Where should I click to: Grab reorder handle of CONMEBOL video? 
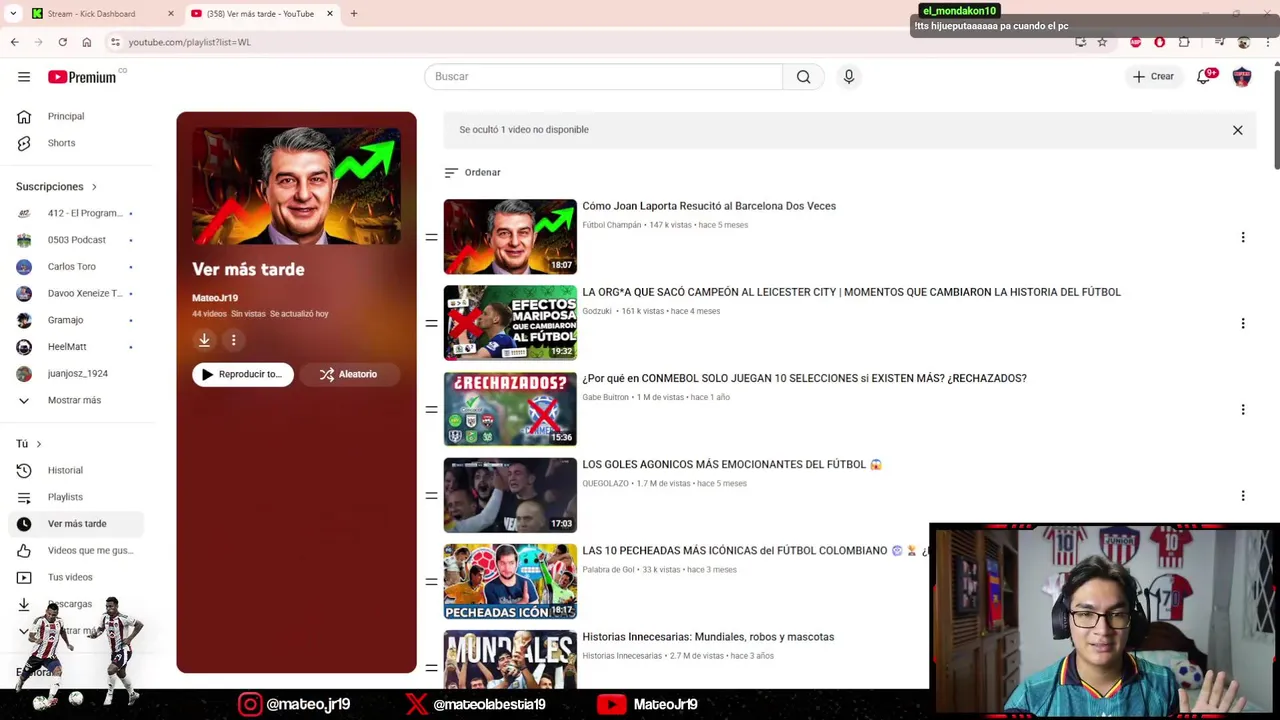[431, 409]
